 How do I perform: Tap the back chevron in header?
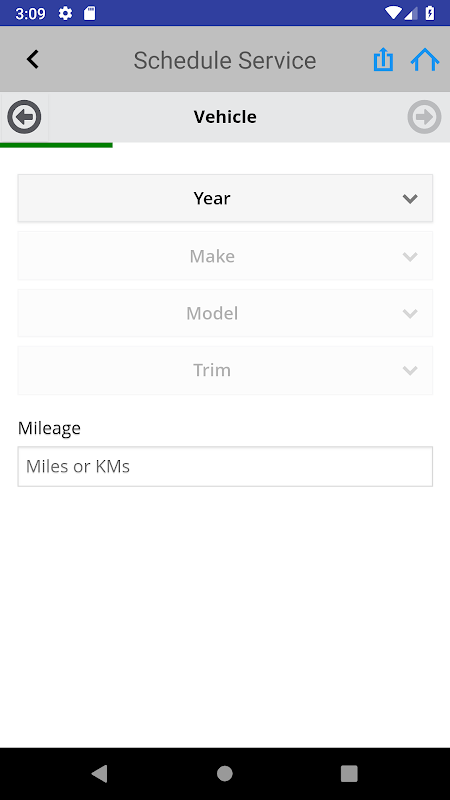[33, 60]
